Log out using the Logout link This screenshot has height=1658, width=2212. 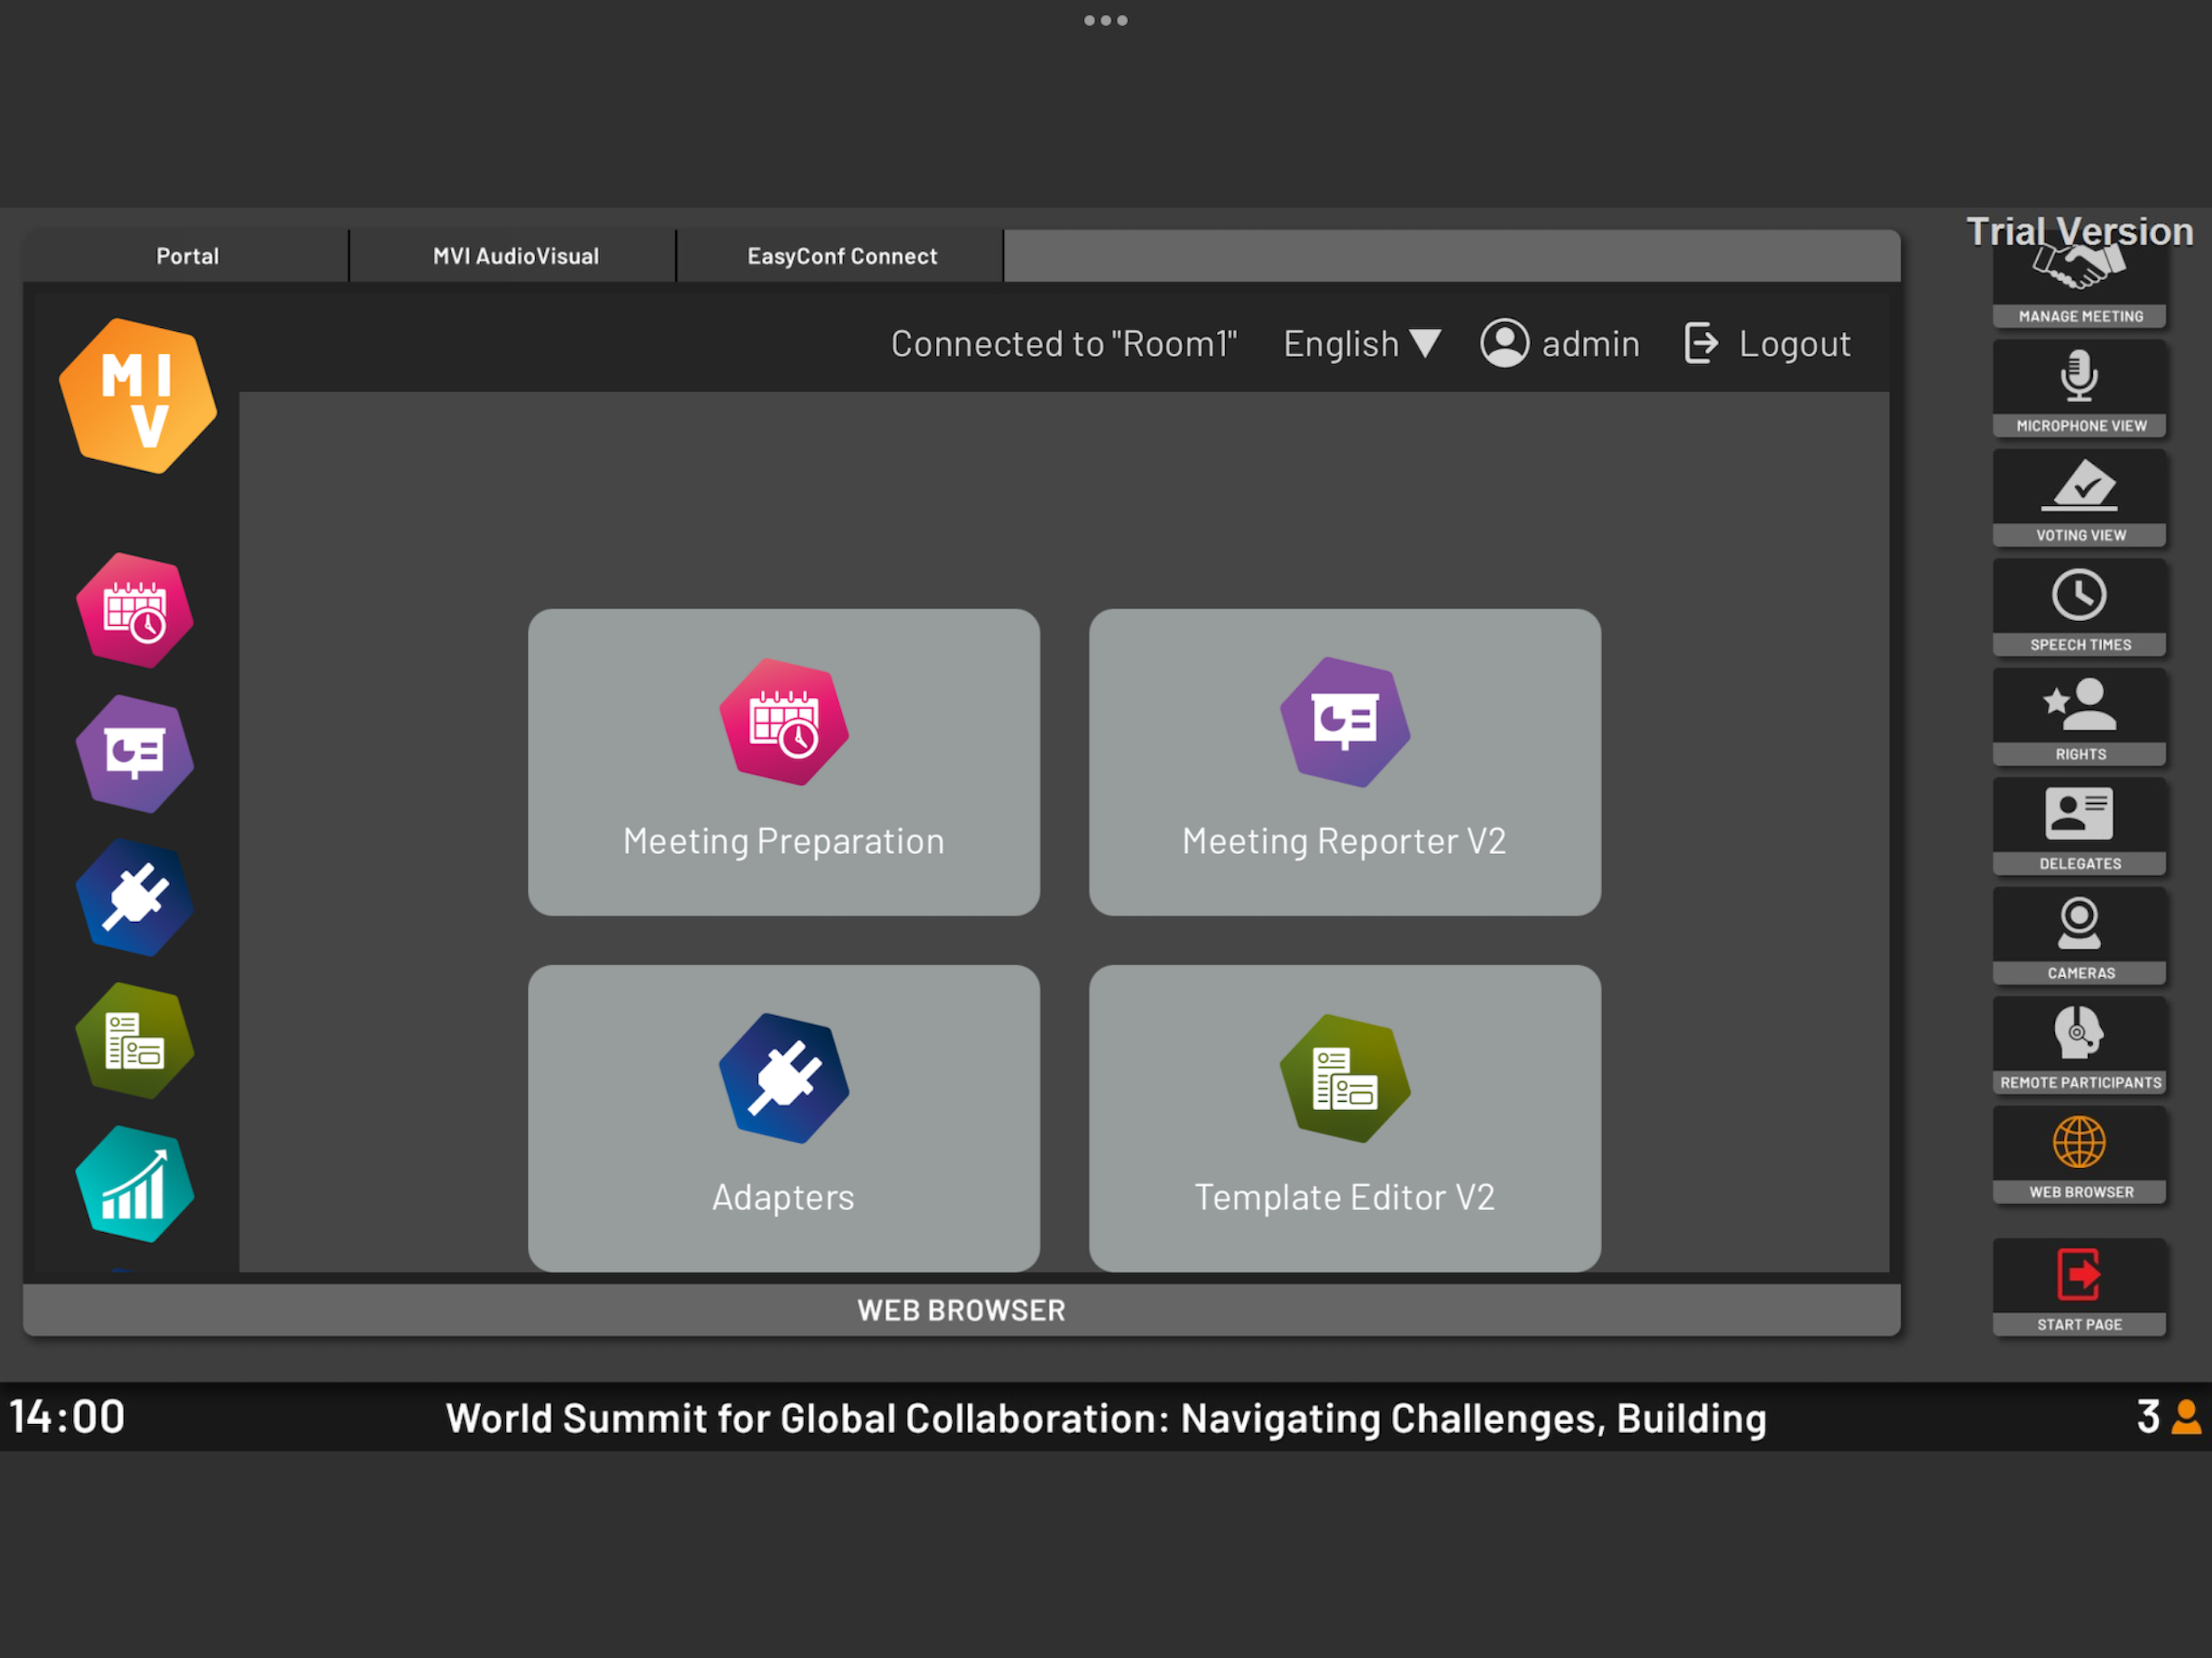click(1767, 344)
